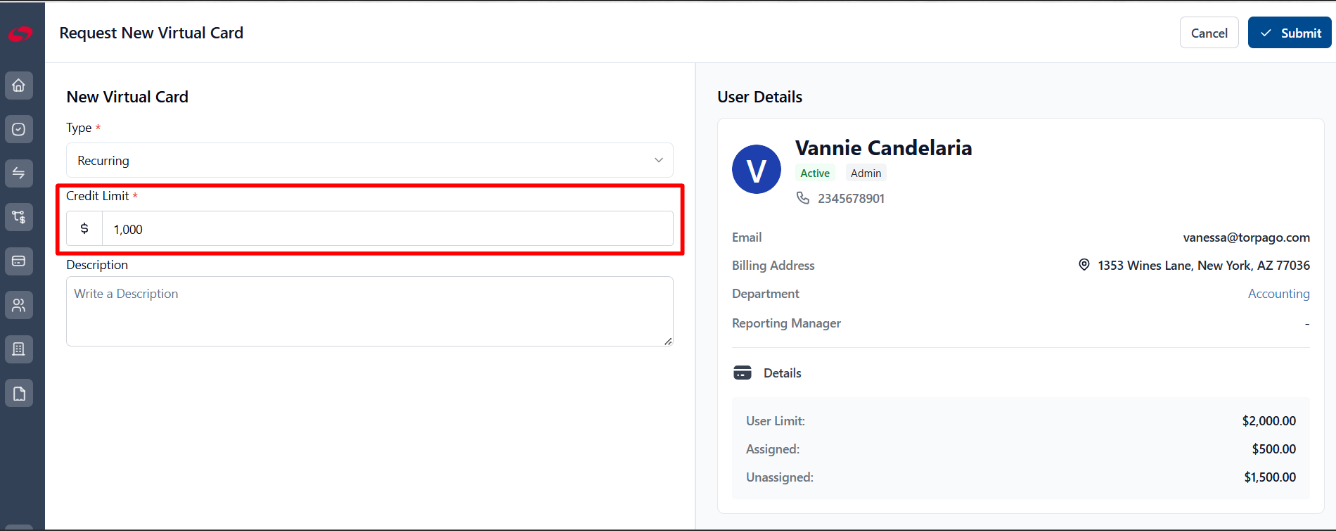Open the dollar workflow sidebar icon
Viewport: 1336px width, 531px height.
pos(18,217)
